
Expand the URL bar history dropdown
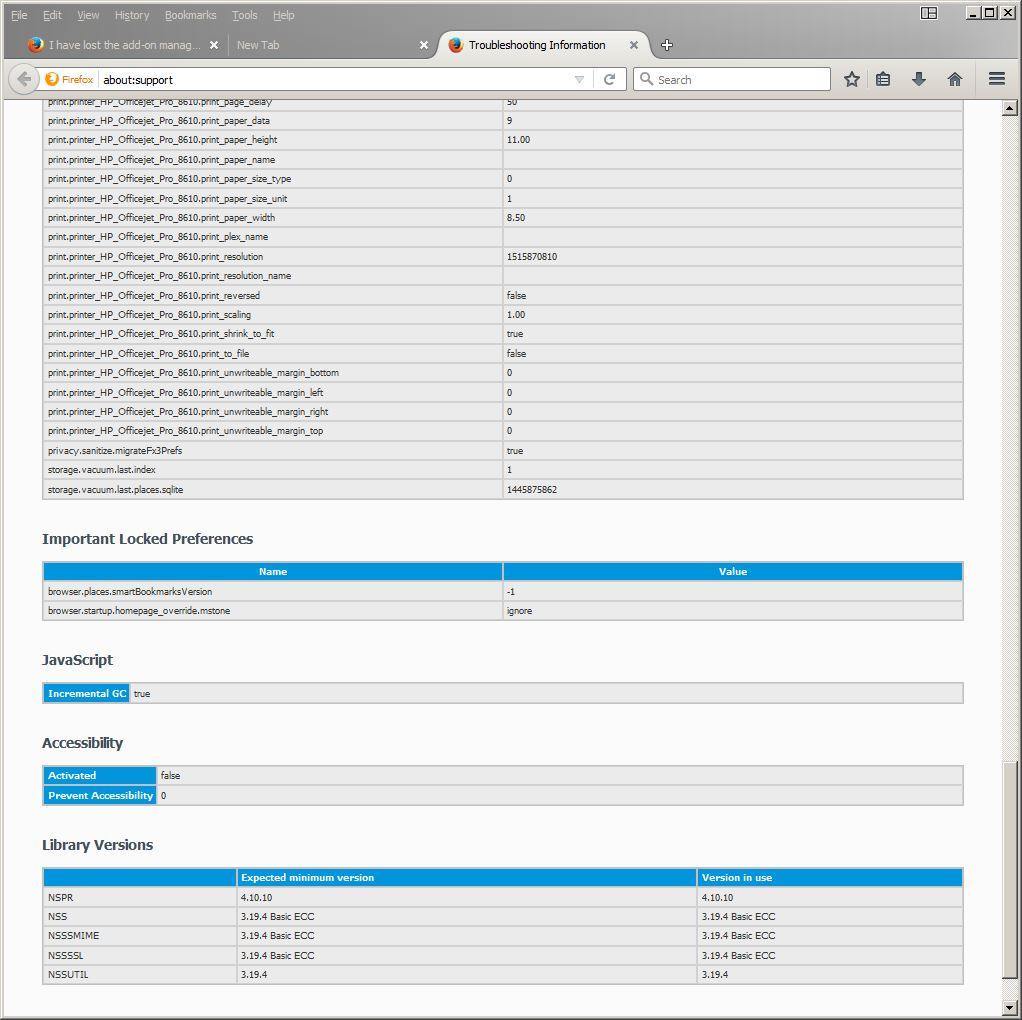click(579, 79)
